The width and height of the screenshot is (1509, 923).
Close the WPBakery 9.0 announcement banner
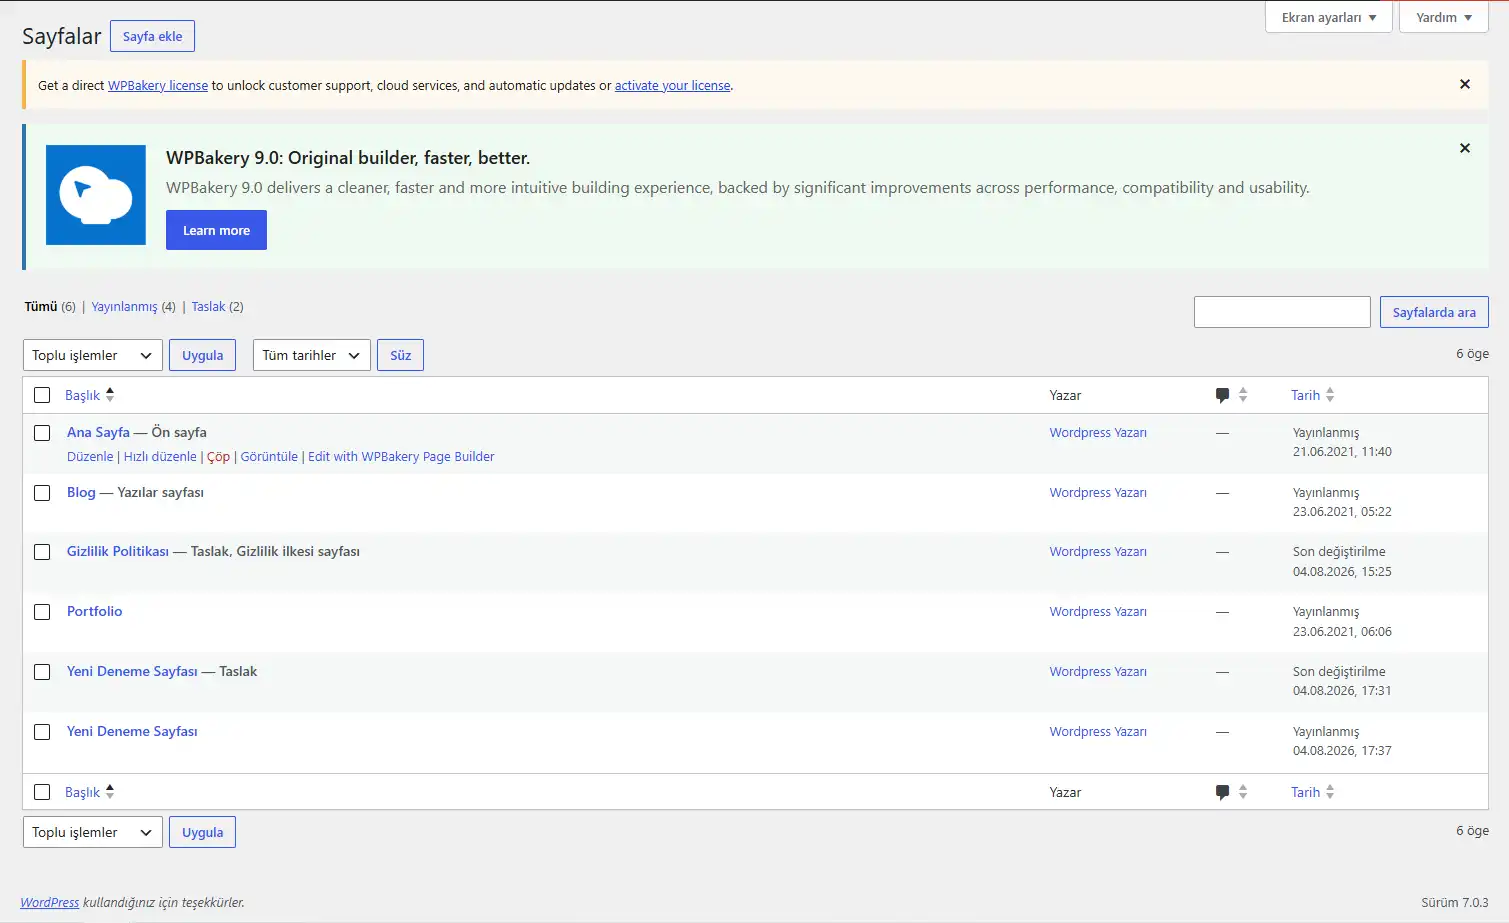(x=1464, y=148)
